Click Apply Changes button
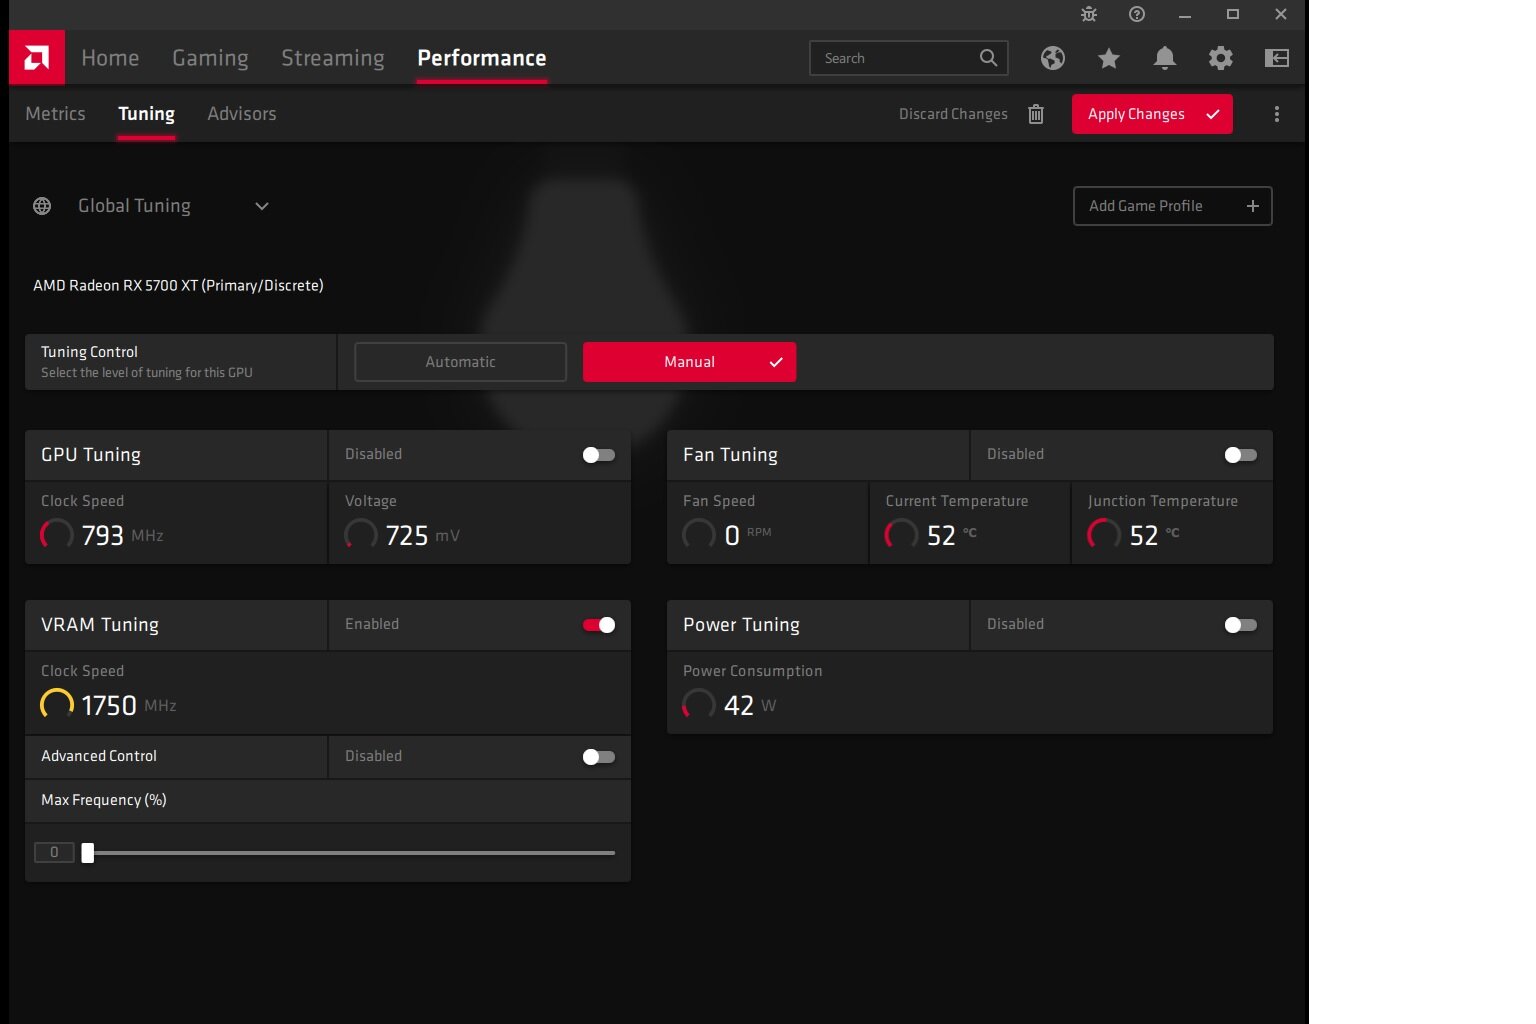This screenshot has width=1536, height=1024. [1152, 114]
